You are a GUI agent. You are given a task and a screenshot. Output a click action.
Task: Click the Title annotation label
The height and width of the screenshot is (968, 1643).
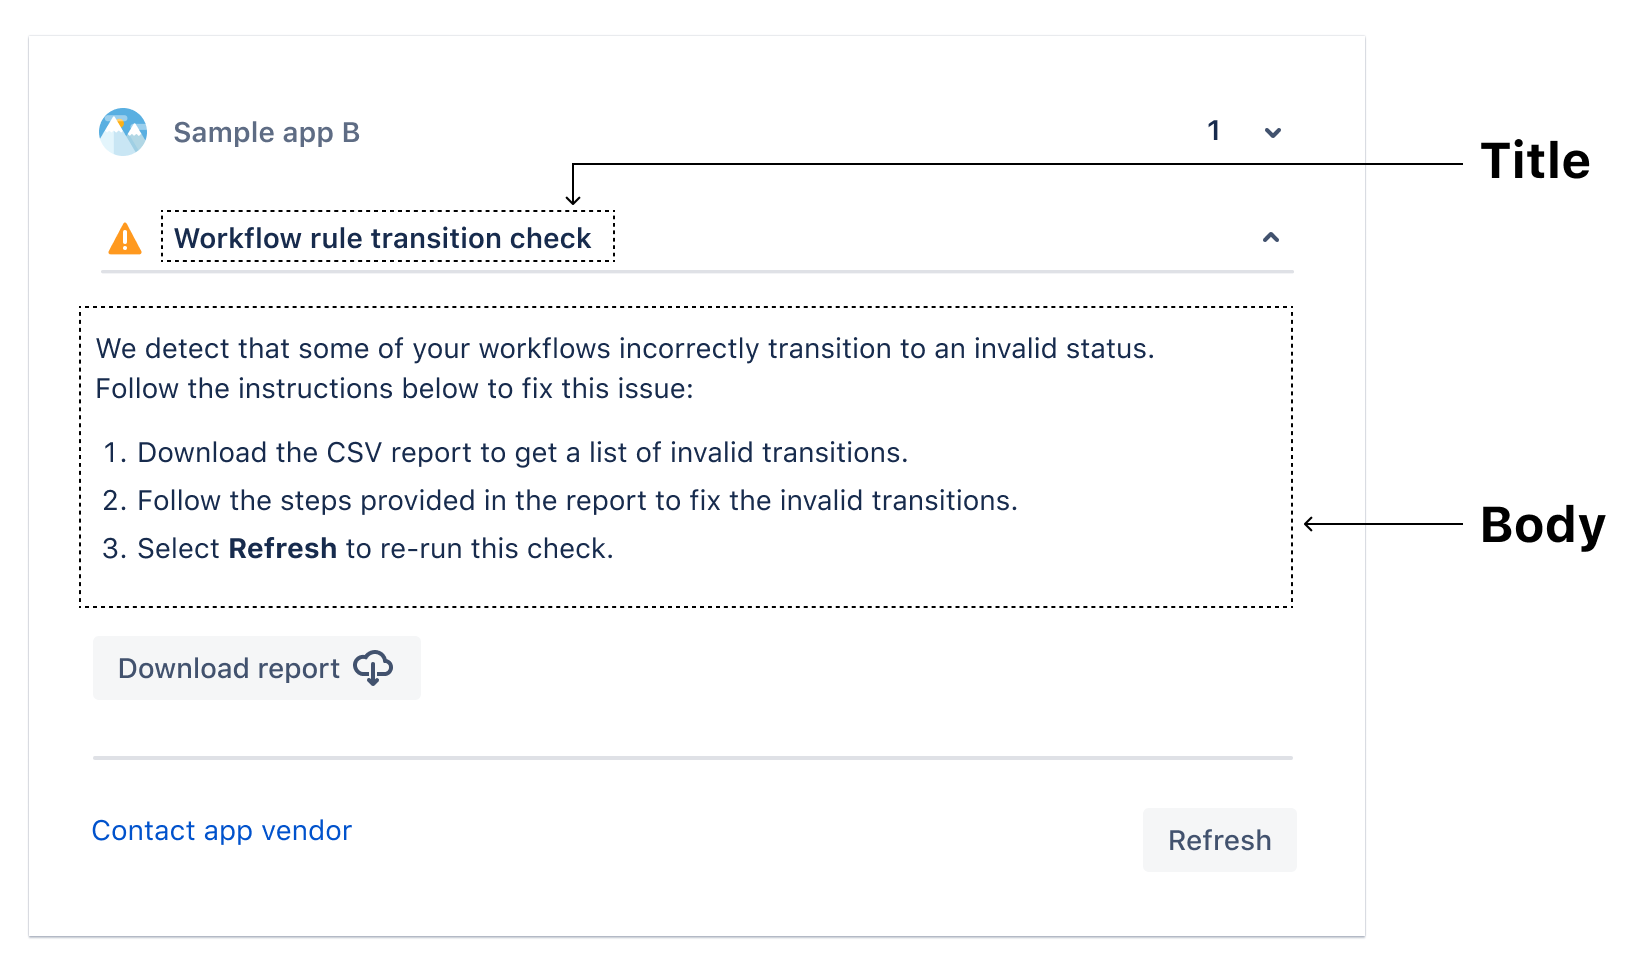[x=1534, y=161]
